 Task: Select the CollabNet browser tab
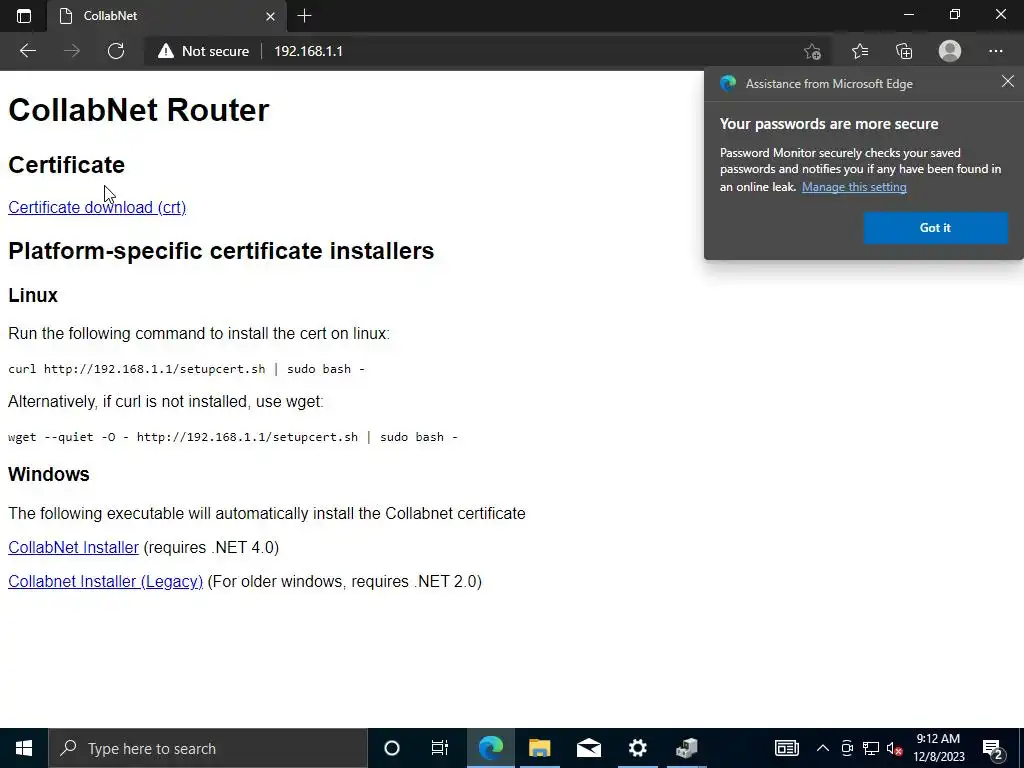[x=167, y=16]
